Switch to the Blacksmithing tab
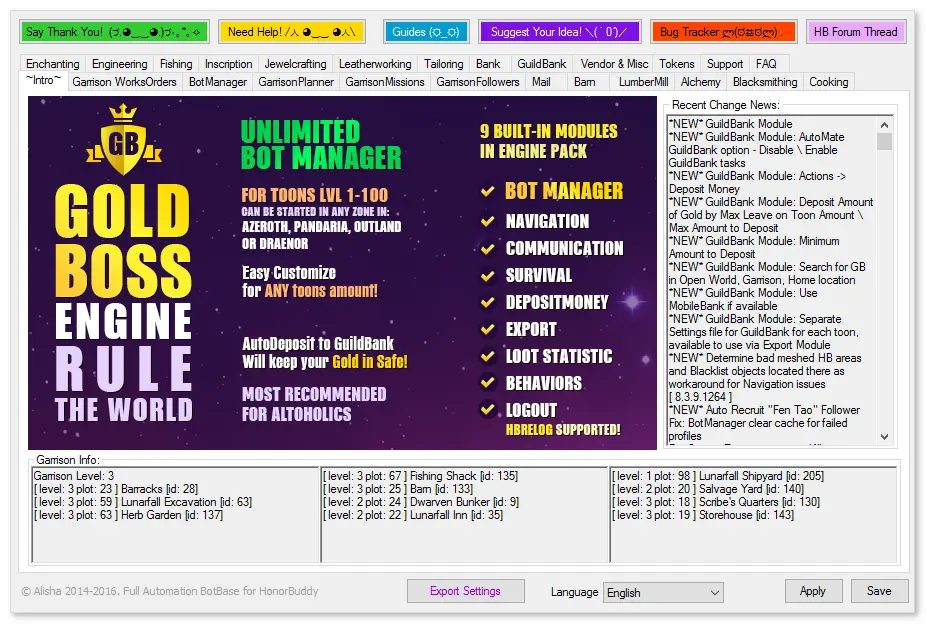926x624 pixels. tap(765, 82)
